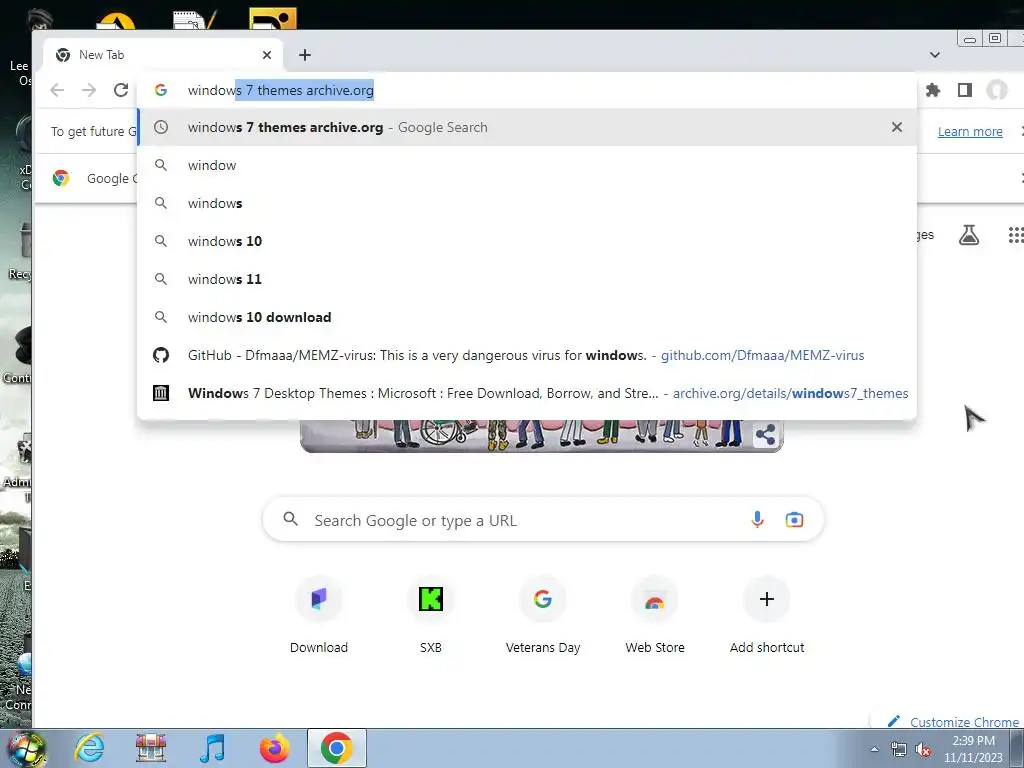Choose the 'windows 10 download' suggestion
The image size is (1024, 768).
(527, 317)
